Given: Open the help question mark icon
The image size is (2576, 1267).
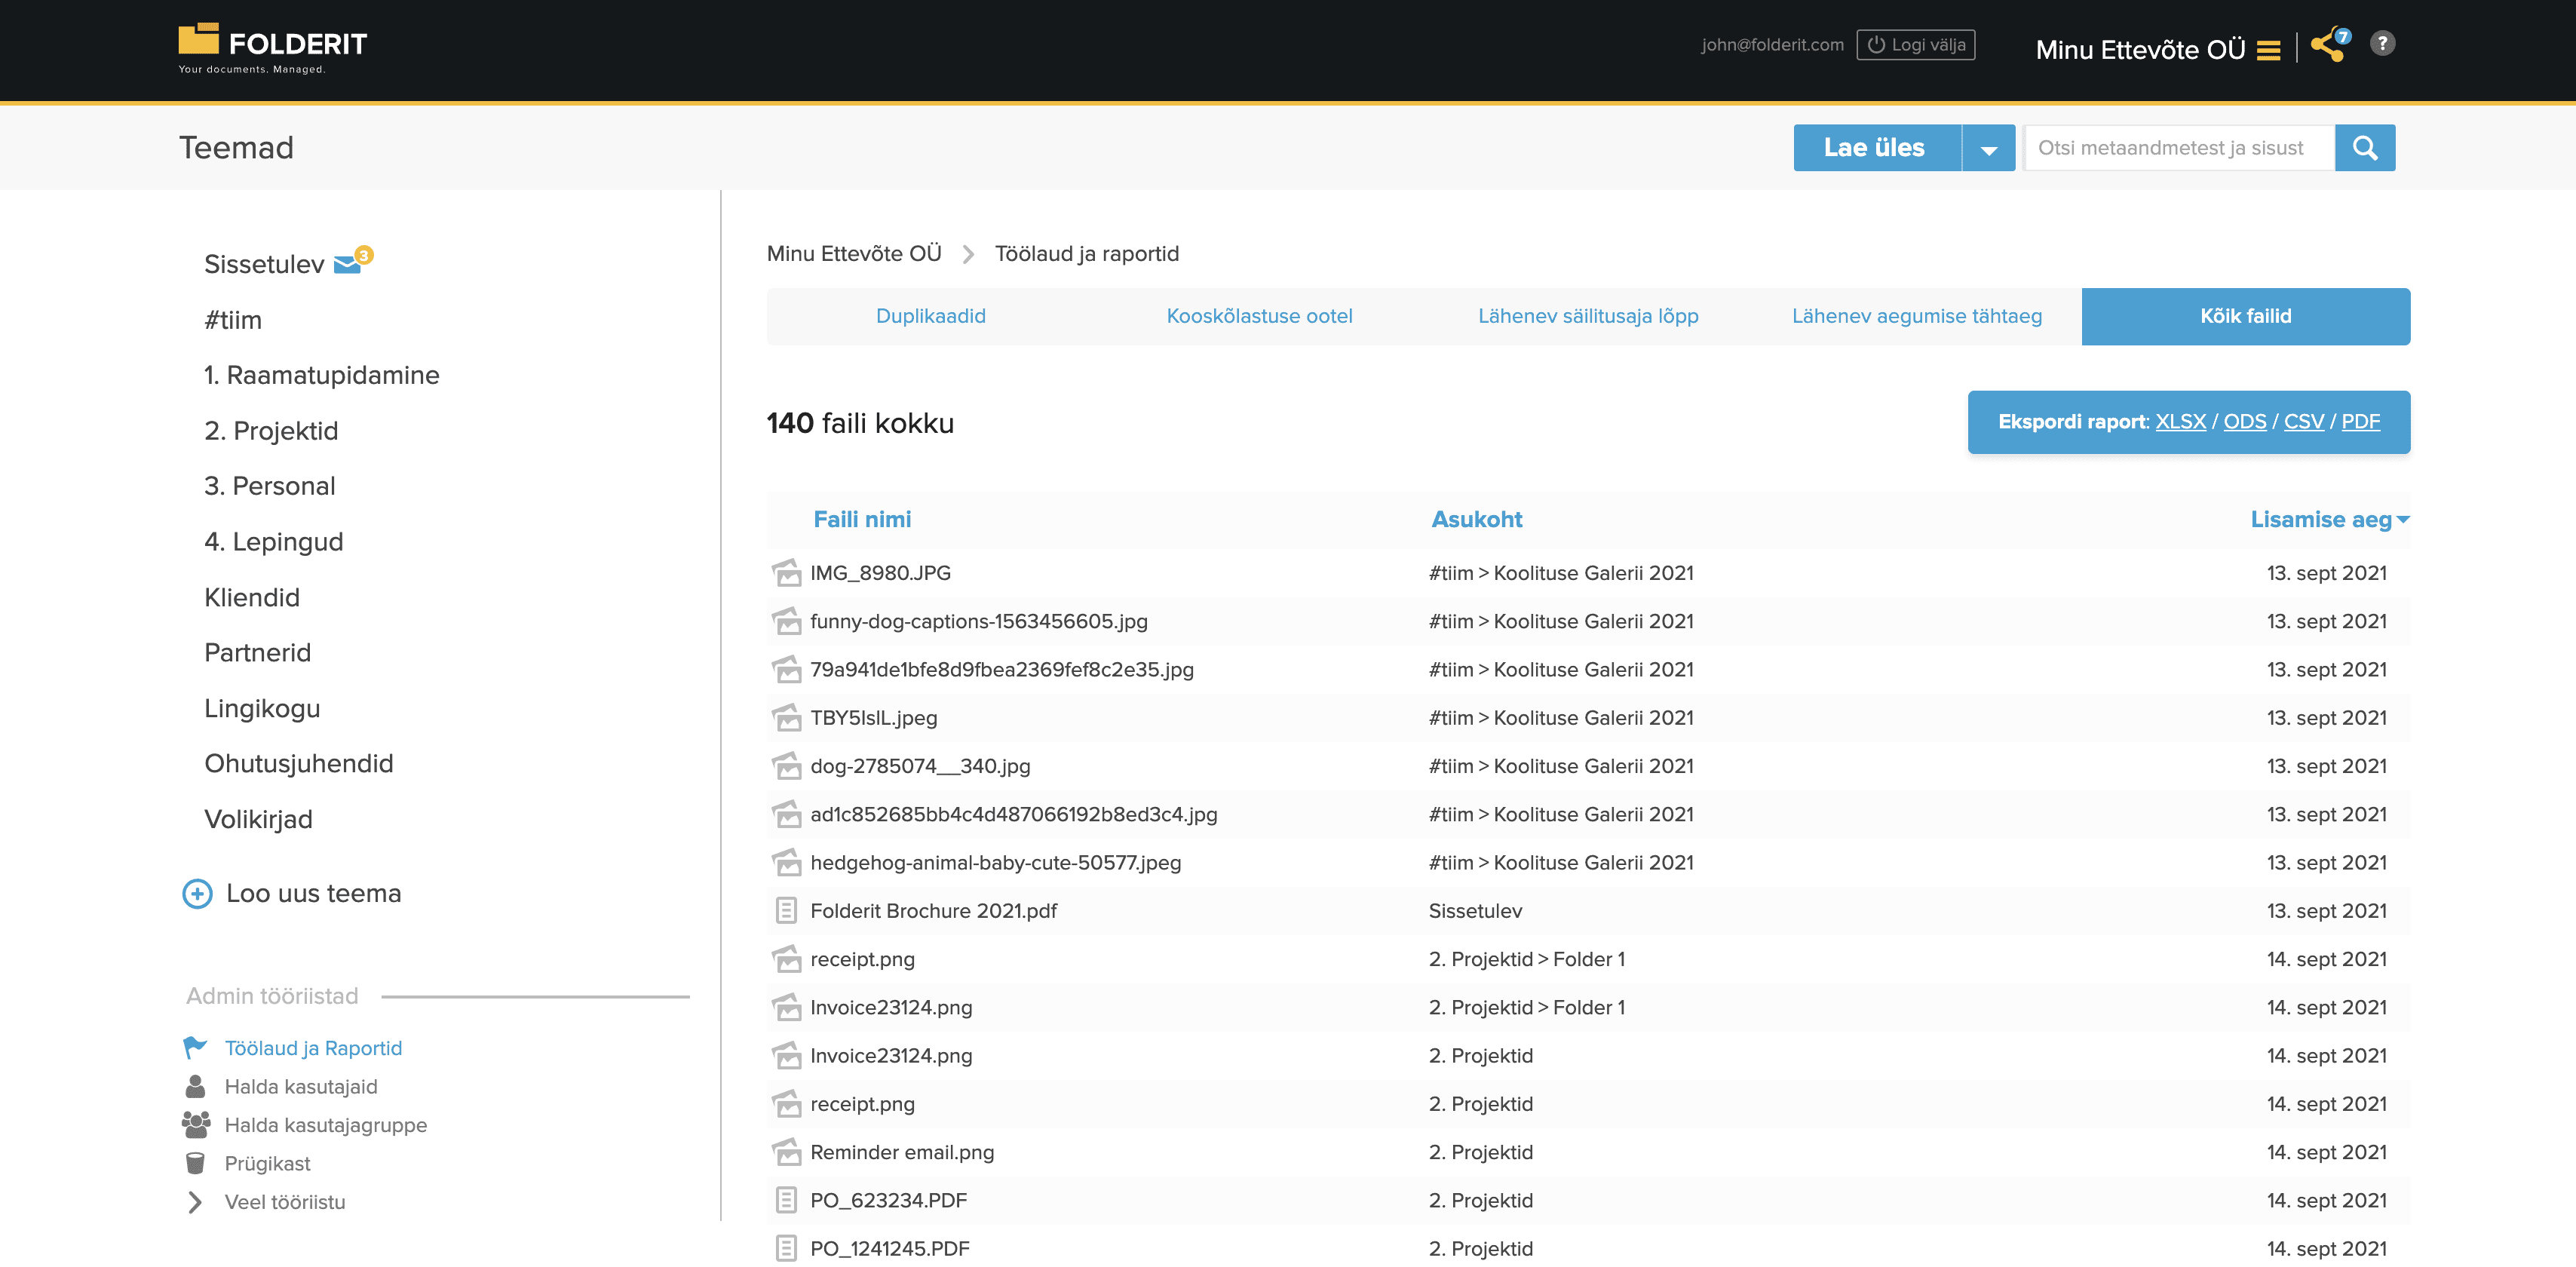Looking at the screenshot, I should pyautogui.click(x=2383, y=44).
